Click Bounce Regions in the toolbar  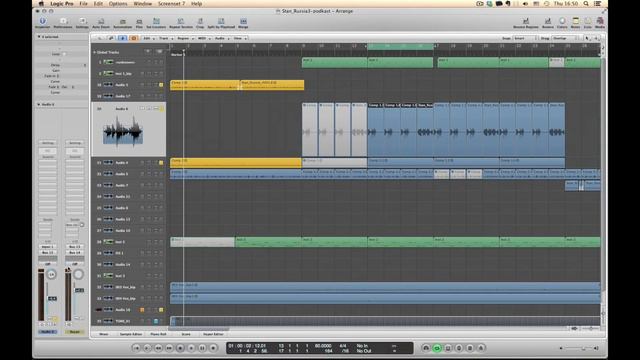point(526,22)
